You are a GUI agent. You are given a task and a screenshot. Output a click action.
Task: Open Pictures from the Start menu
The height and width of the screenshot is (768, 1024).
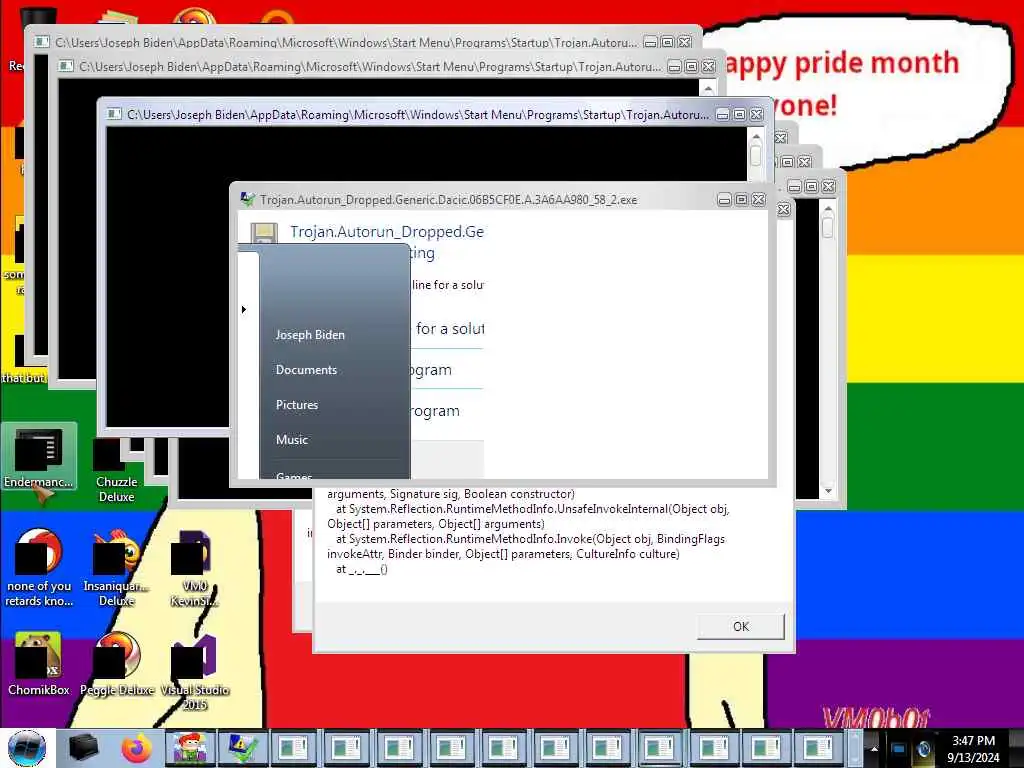pos(297,405)
